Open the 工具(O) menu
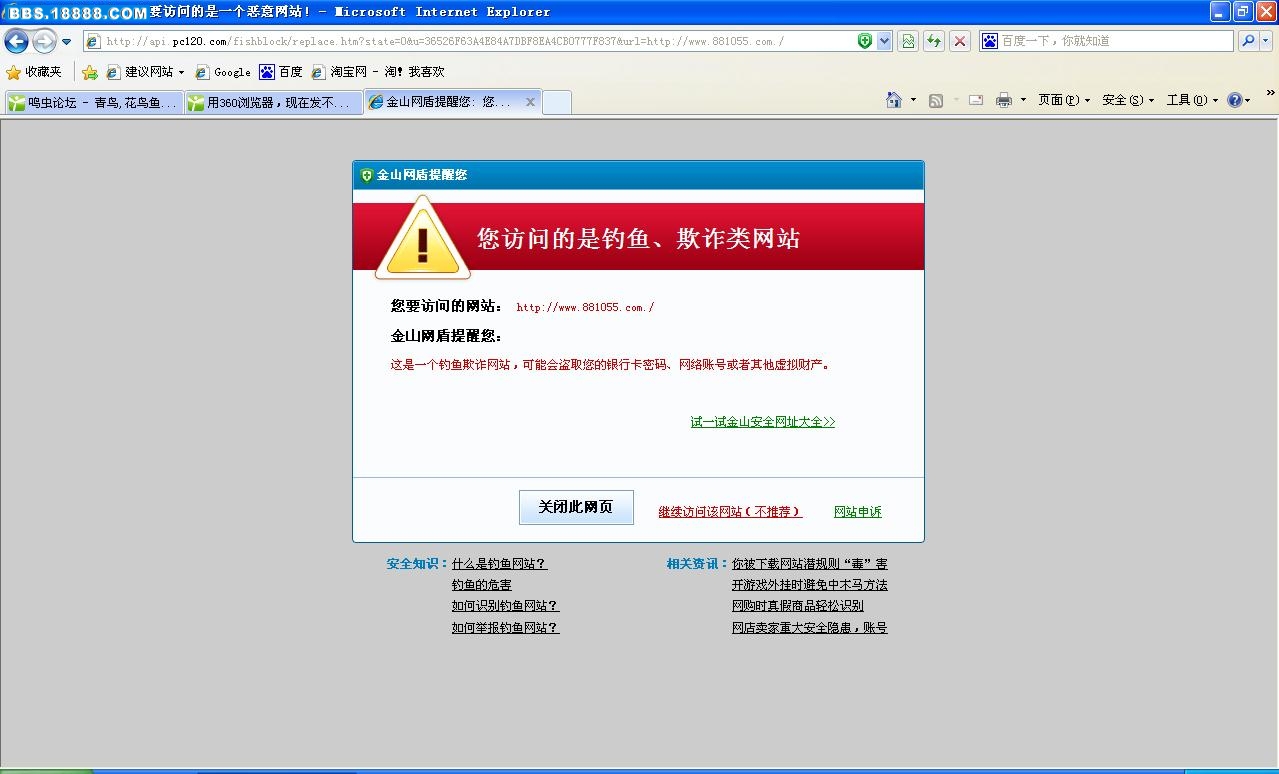Screen dimensions: 1279x774 1192,100
